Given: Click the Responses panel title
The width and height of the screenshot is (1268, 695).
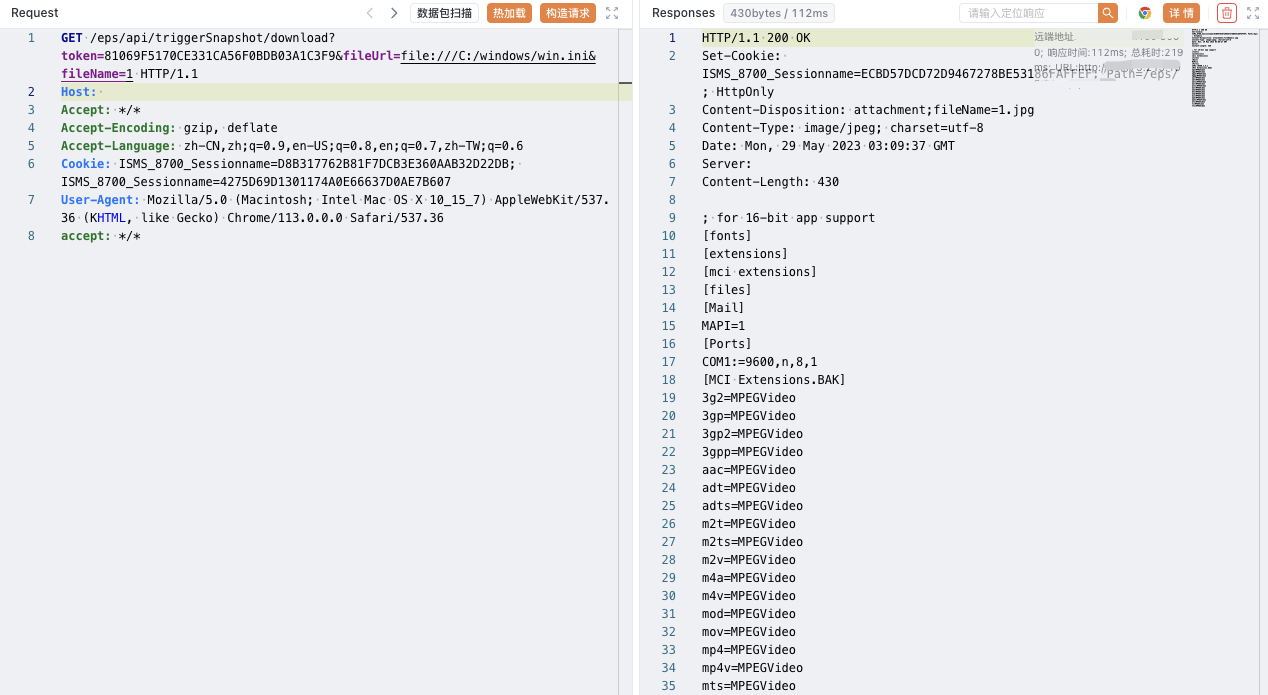Looking at the screenshot, I should tap(683, 13).
